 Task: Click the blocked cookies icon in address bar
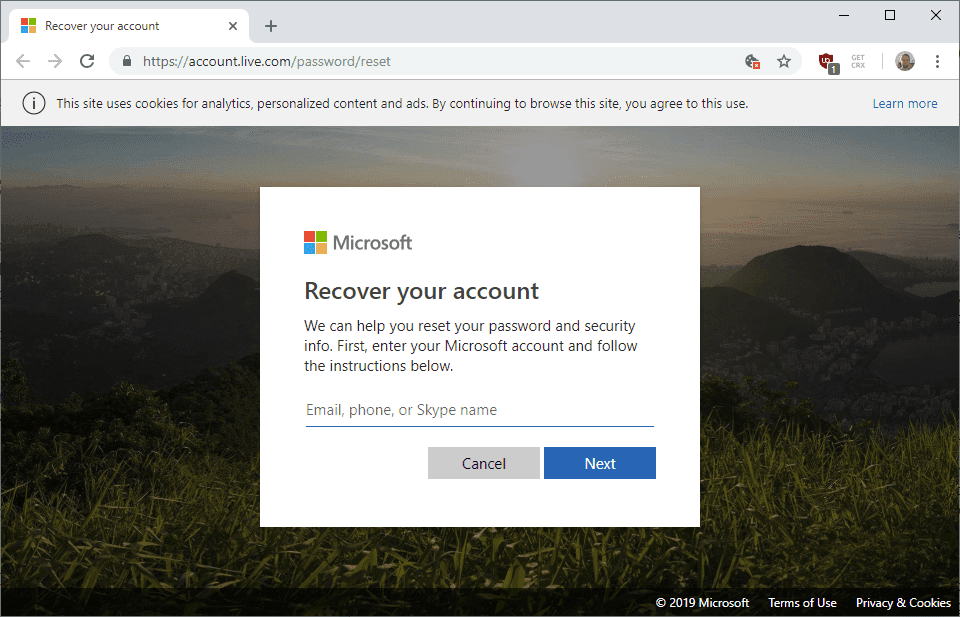pos(753,62)
